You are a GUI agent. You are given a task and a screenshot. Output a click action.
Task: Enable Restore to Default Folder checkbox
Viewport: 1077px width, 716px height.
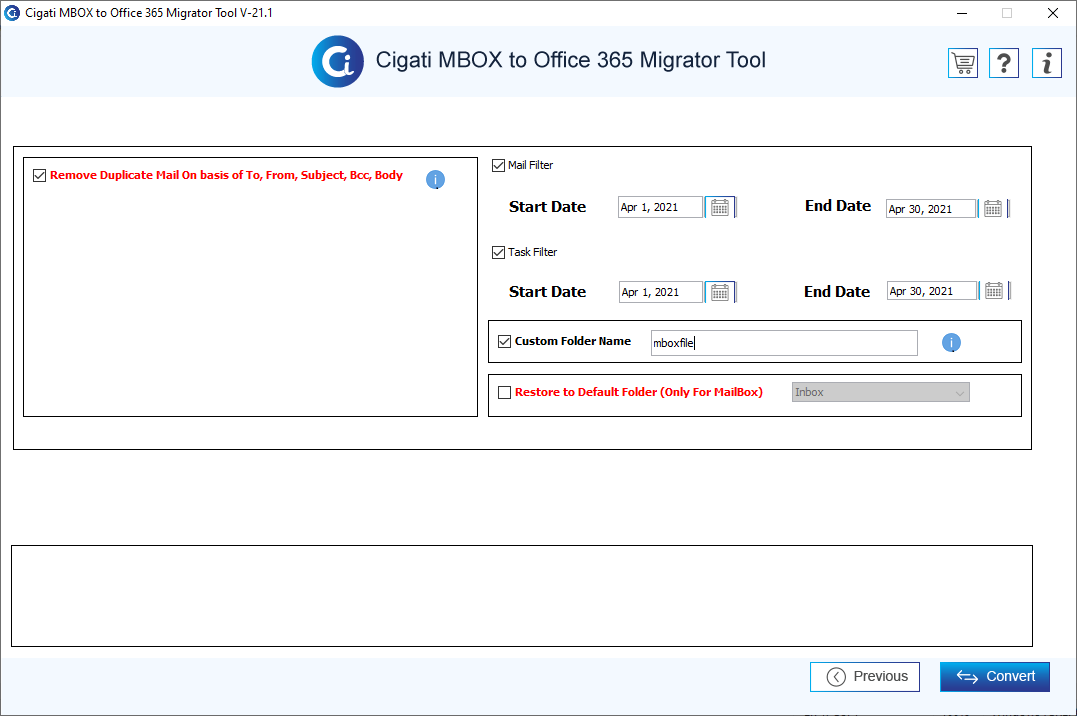coord(505,392)
